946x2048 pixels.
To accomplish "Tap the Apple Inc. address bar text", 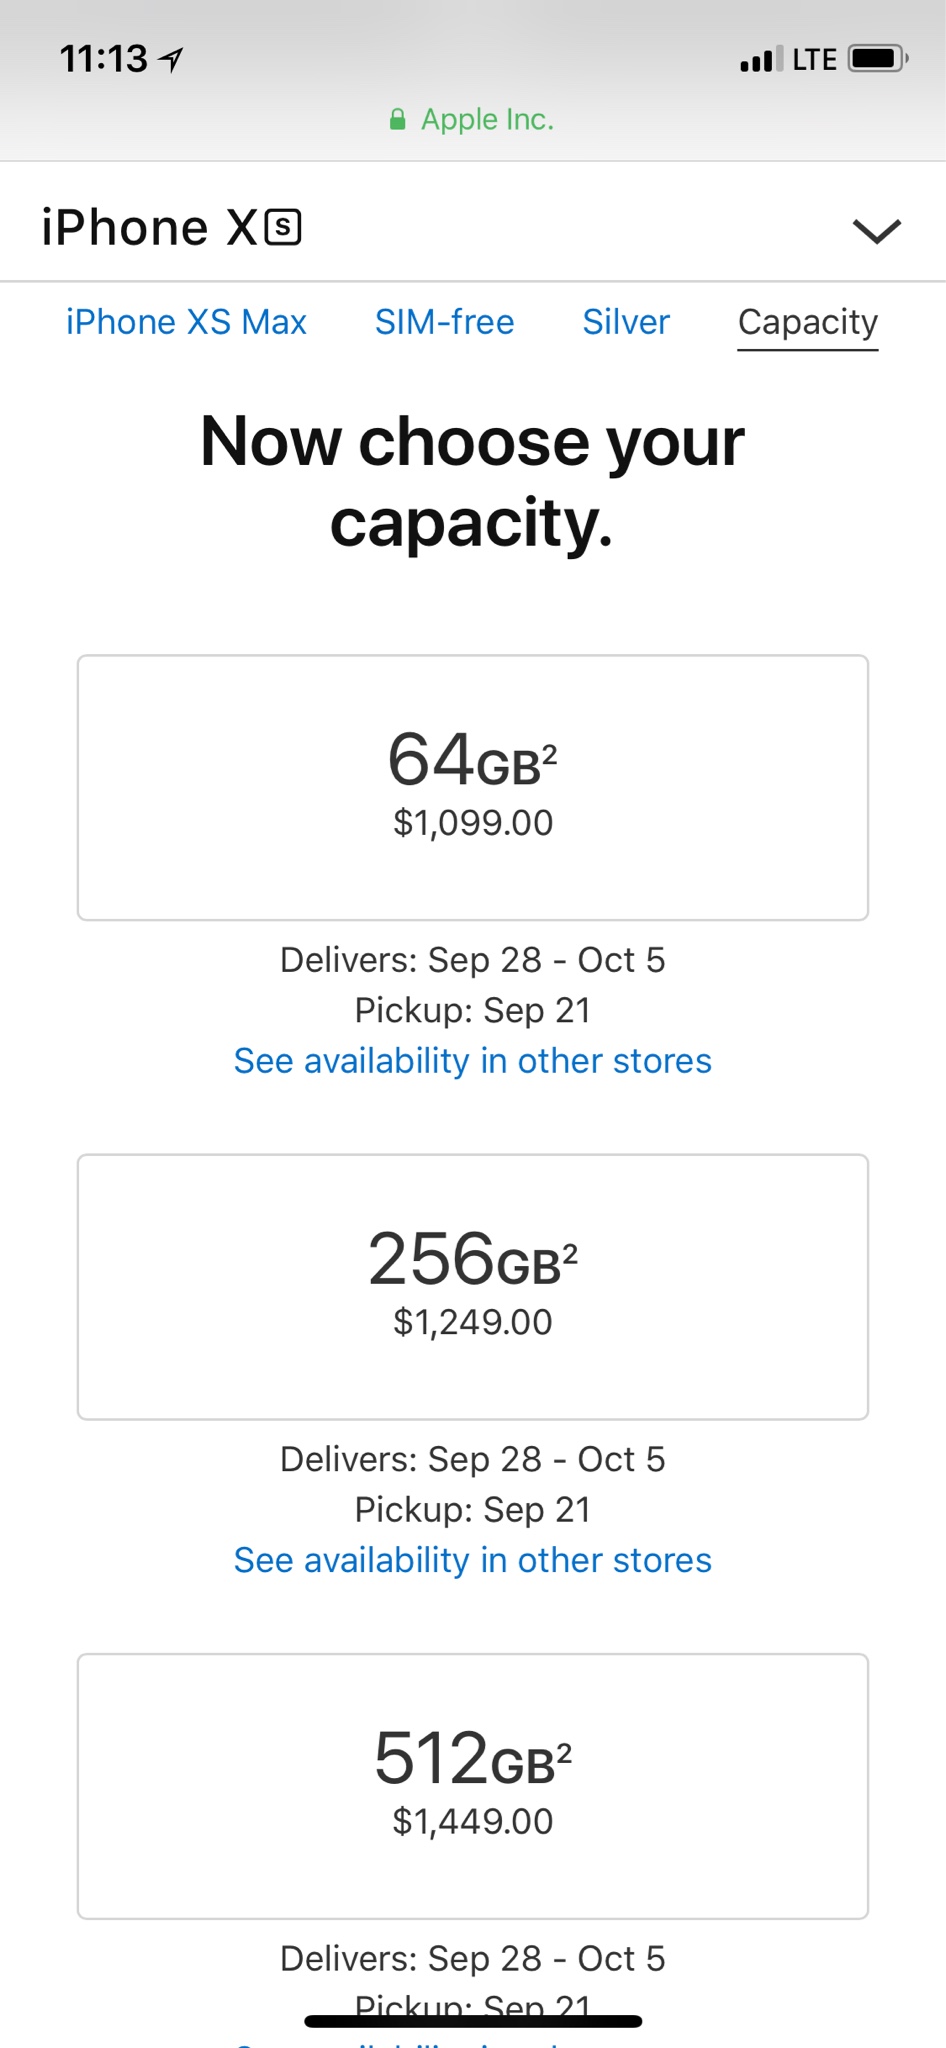I will [x=487, y=120].
